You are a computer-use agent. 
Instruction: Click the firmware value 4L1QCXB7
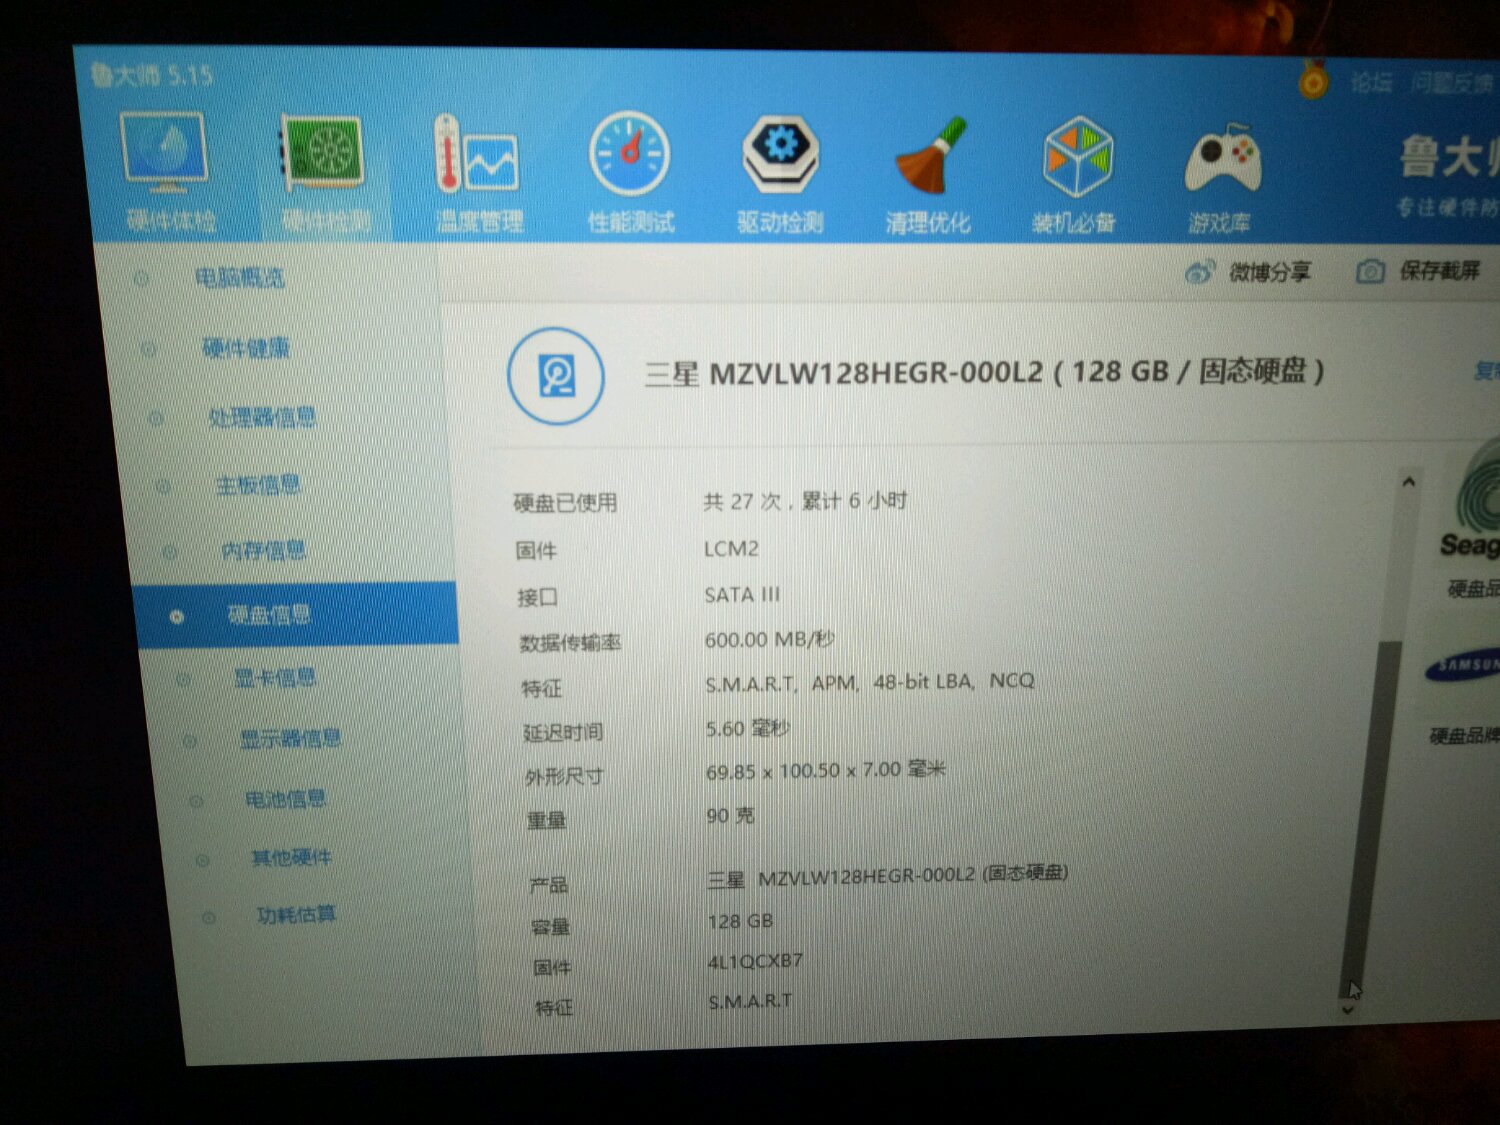[755, 961]
